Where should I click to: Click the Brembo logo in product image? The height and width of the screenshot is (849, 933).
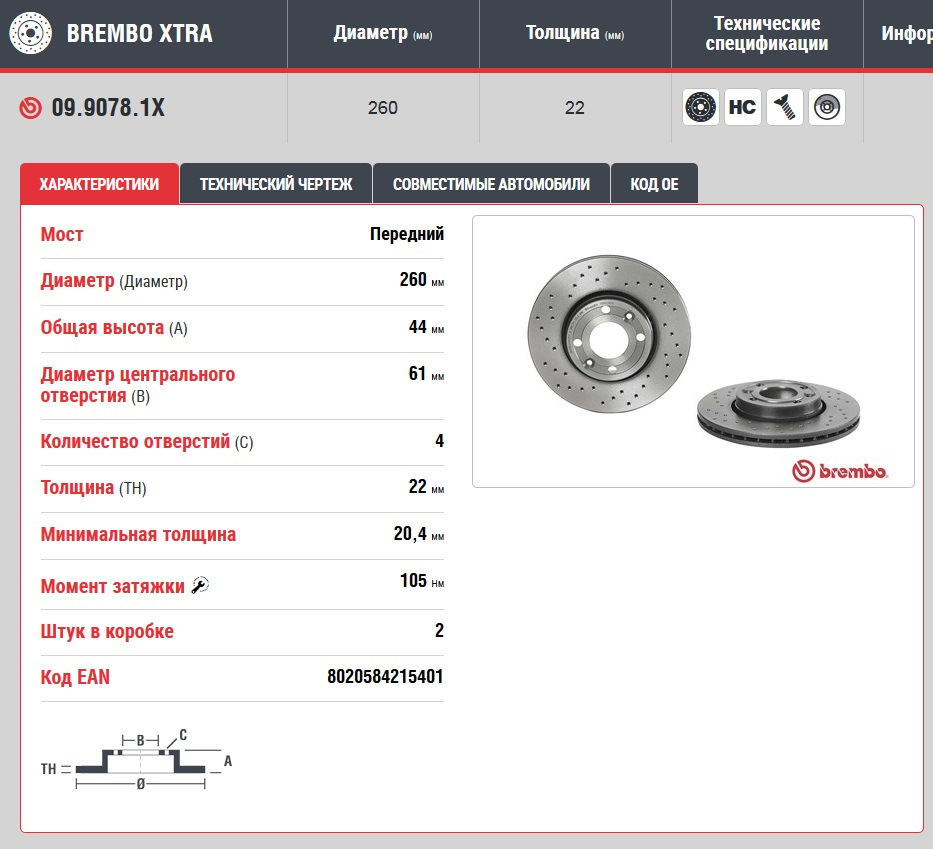(x=840, y=471)
